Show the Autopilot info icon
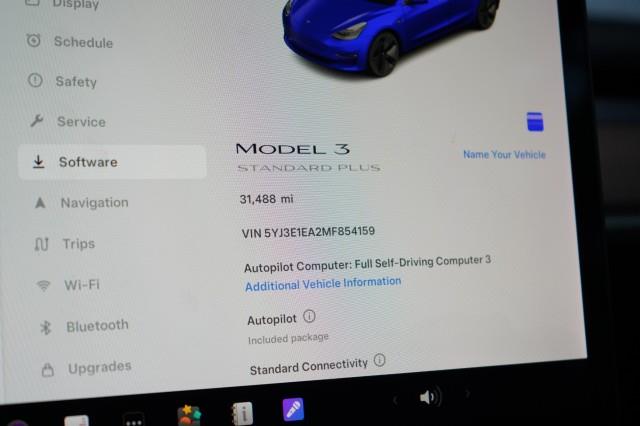640x426 pixels. (x=309, y=316)
